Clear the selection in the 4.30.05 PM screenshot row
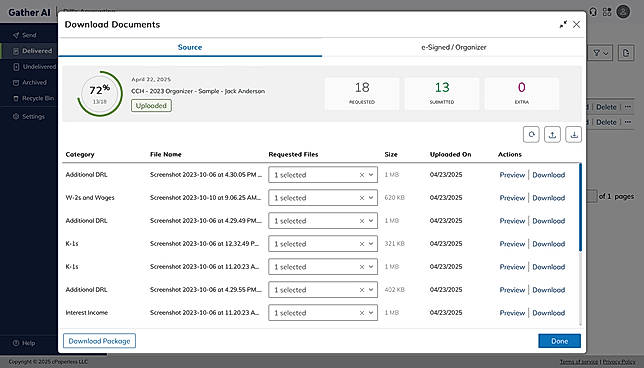Image resolution: width=644 pixels, height=368 pixels. click(362, 175)
